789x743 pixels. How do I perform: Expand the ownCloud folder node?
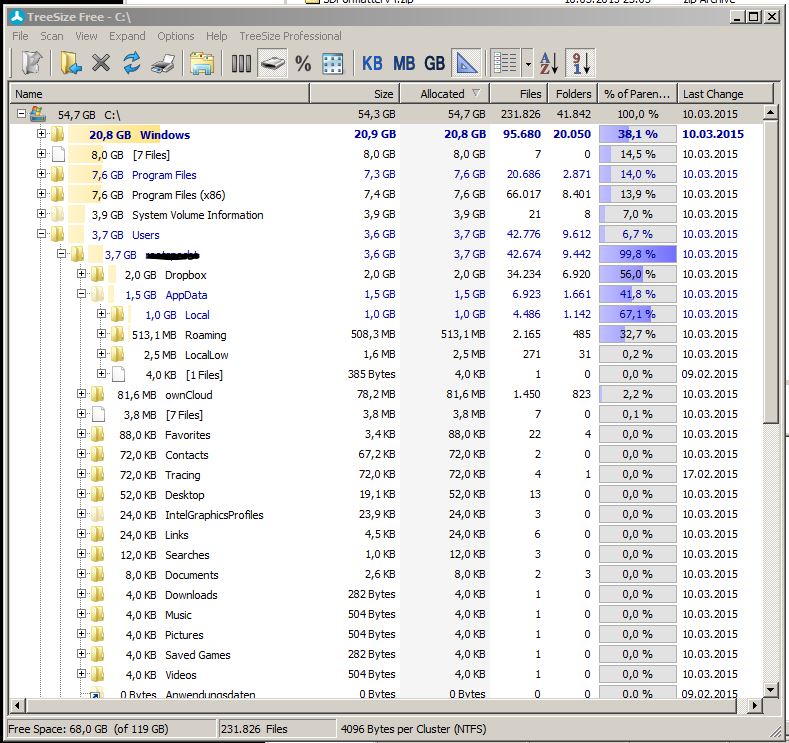tap(81, 393)
